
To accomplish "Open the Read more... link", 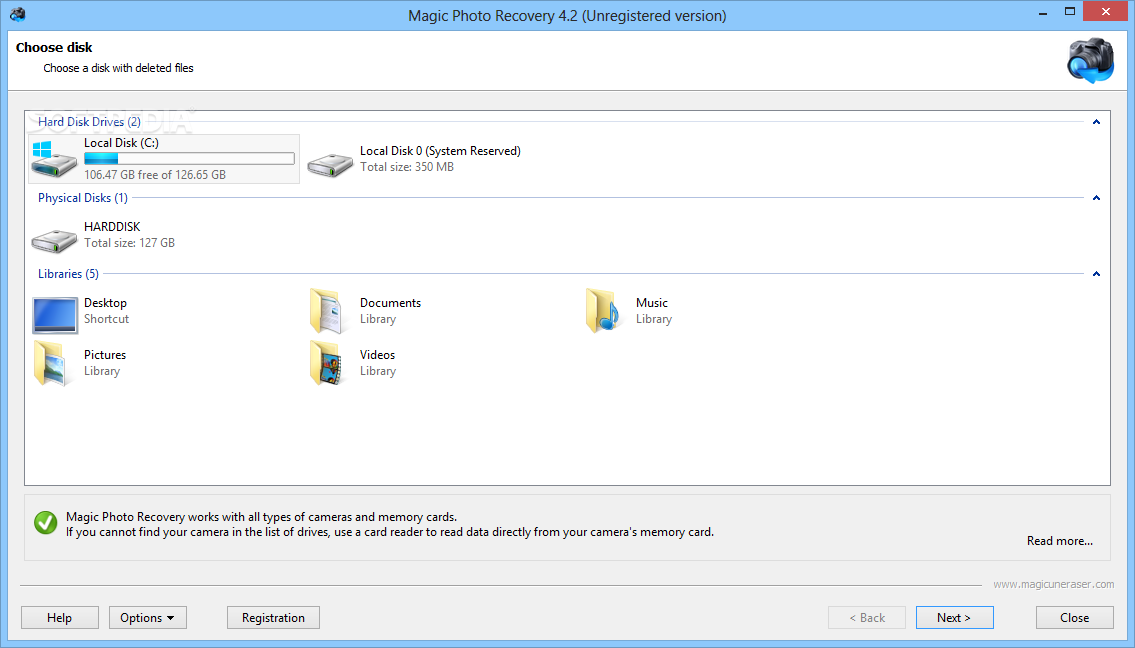I will click(1060, 541).
